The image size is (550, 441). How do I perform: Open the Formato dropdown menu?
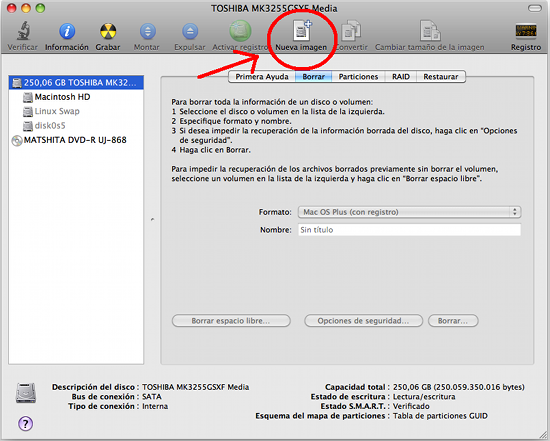pyautogui.click(x=409, y=212)
